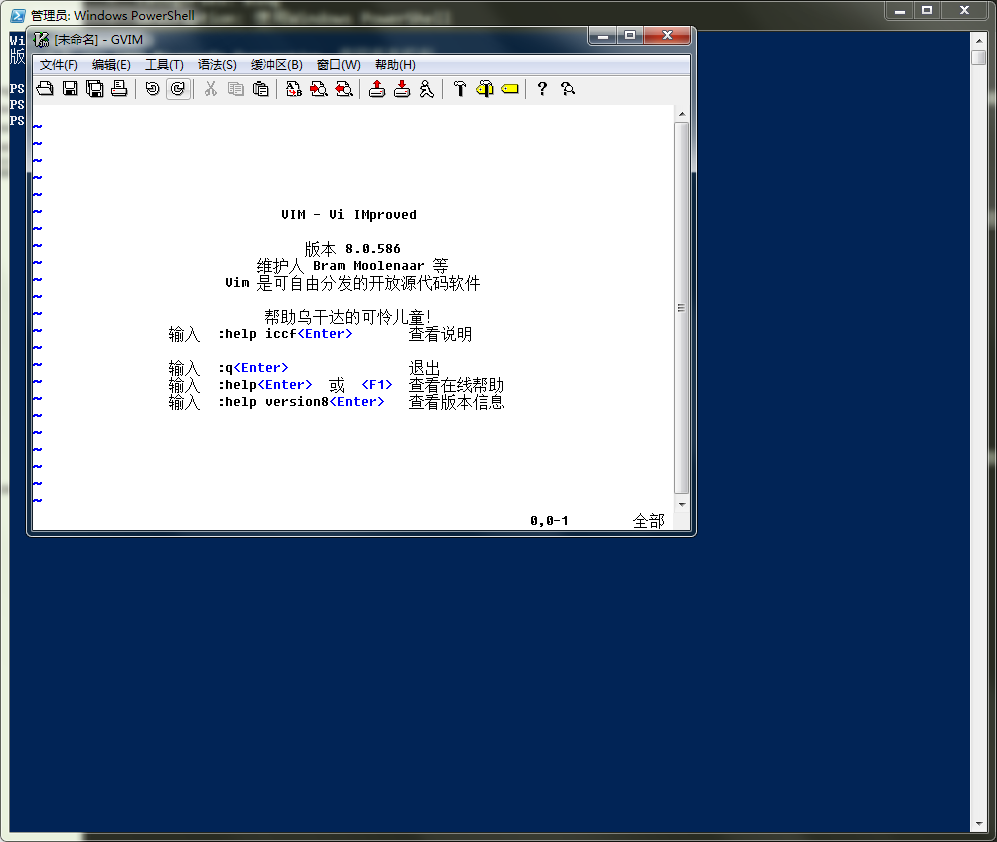The width and height of the screenshot is (997, 842).
Task: Click the Find and Replace icon
Action: click(294, 89)
